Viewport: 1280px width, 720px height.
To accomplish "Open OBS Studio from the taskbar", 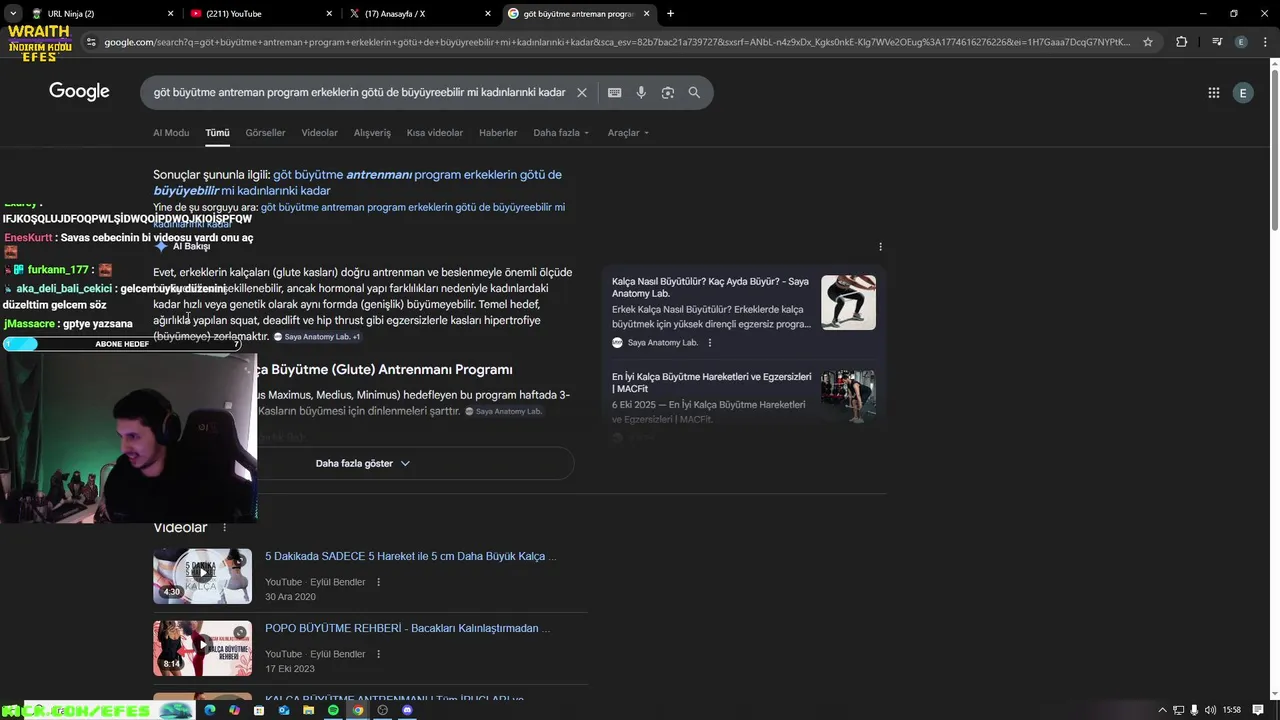I will pyautogui.click(x=382, y=710).
